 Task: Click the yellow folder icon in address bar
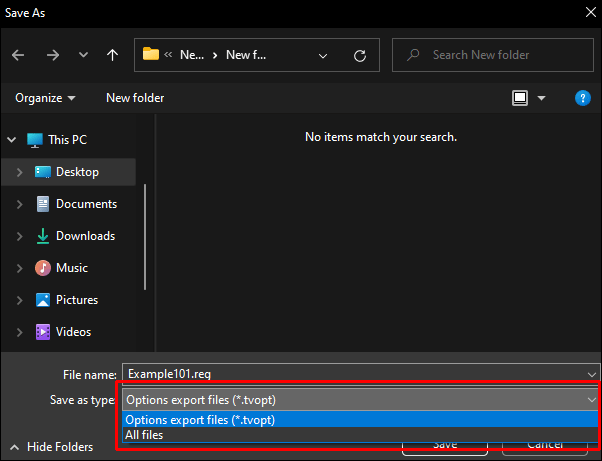coord(151,54)
